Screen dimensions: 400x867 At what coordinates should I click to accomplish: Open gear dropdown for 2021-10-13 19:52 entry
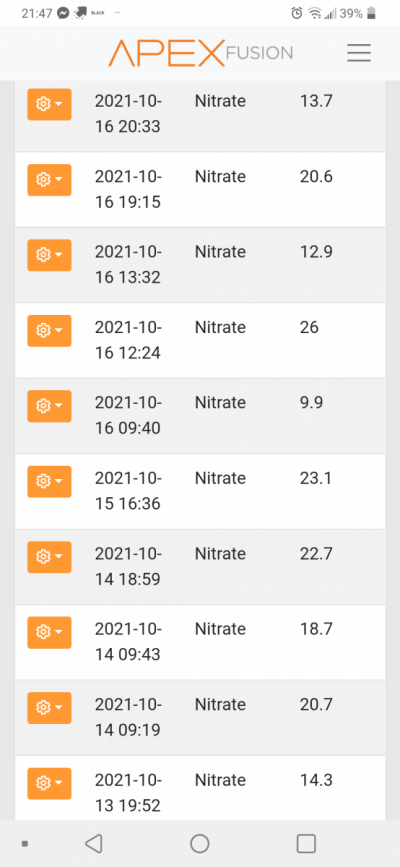pos(49,784)
